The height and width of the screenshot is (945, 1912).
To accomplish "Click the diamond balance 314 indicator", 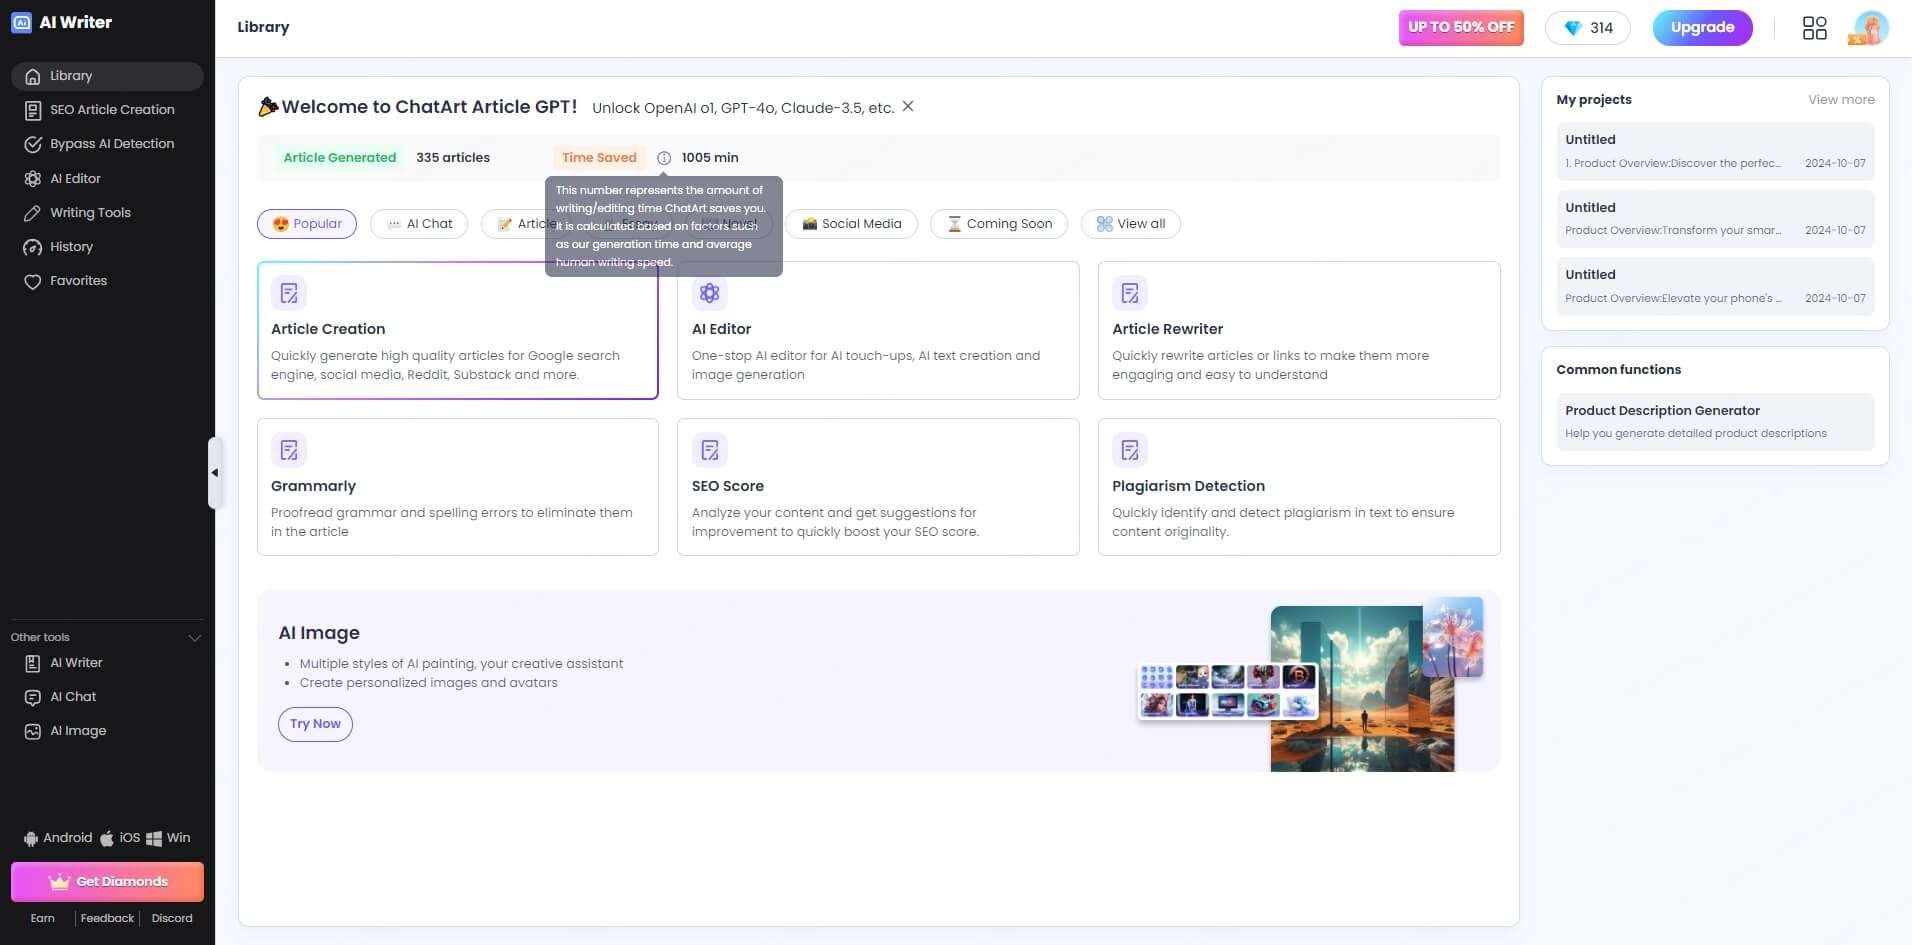I will 1587,28.
